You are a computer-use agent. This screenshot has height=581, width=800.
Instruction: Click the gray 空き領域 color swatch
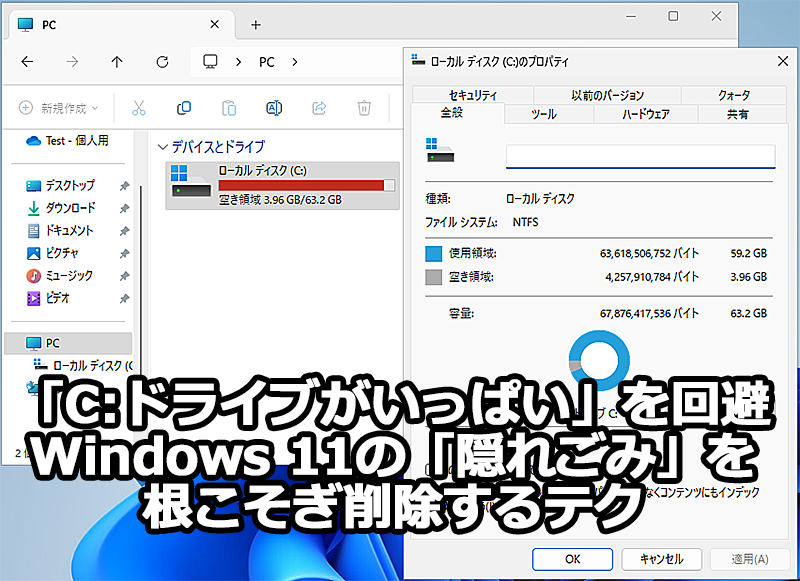[434, 277]
